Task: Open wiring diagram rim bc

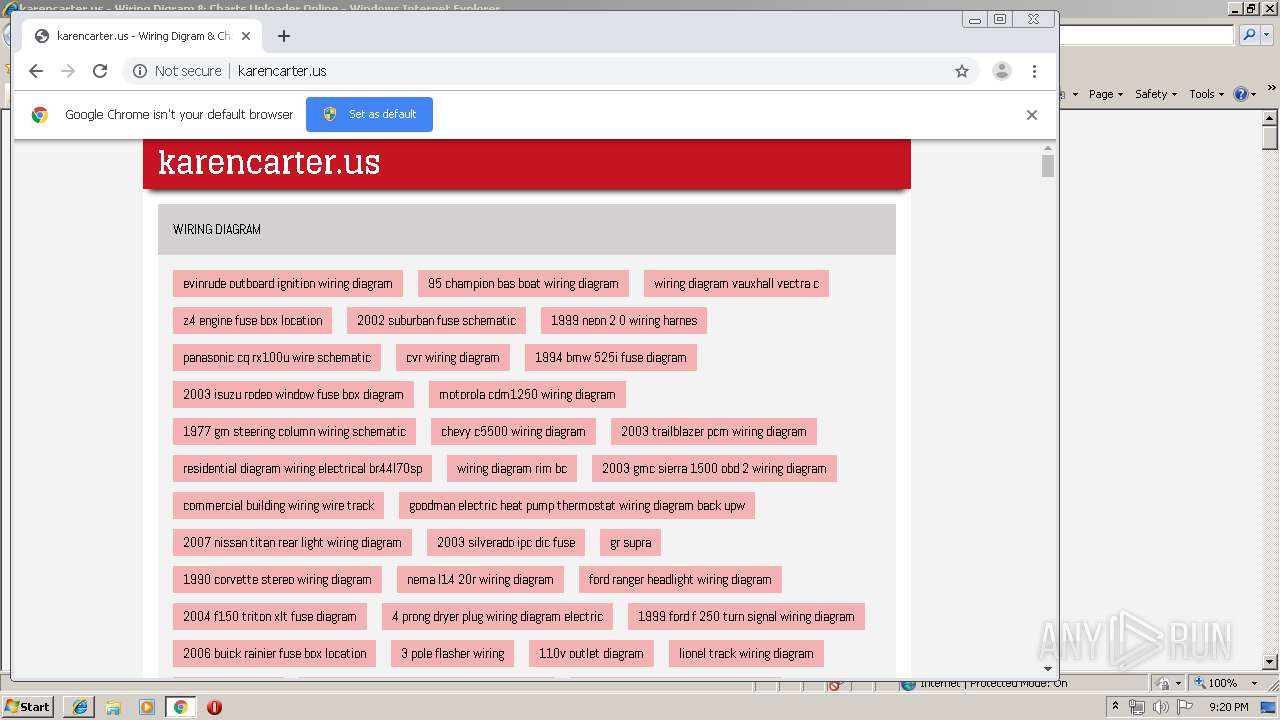Action: pyautogui.click(x=512, y=469)
